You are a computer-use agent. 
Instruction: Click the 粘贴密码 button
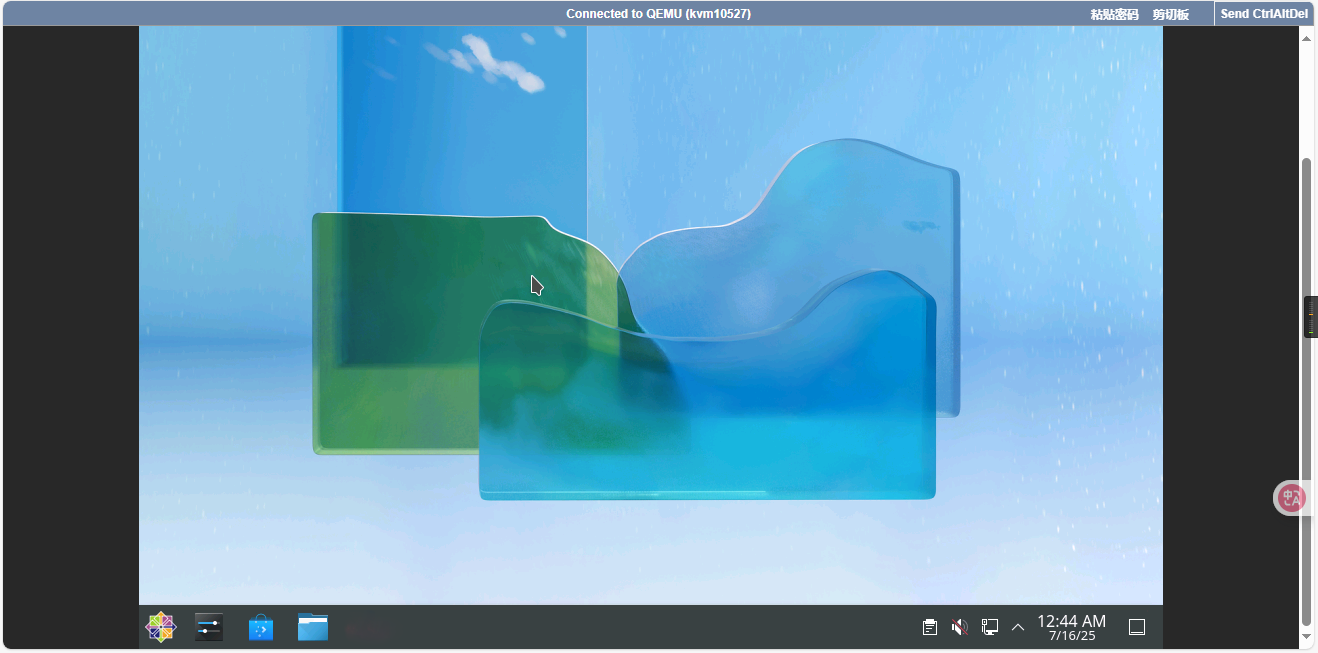1114,14
